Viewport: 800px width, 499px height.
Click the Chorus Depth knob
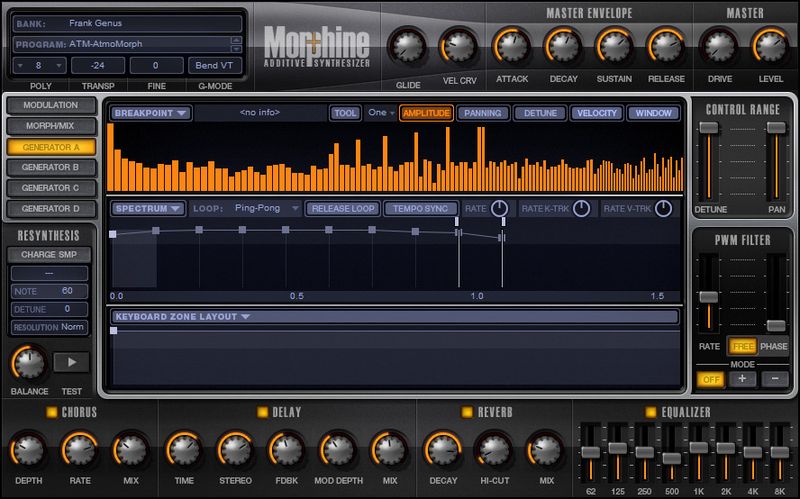point(28,449)
